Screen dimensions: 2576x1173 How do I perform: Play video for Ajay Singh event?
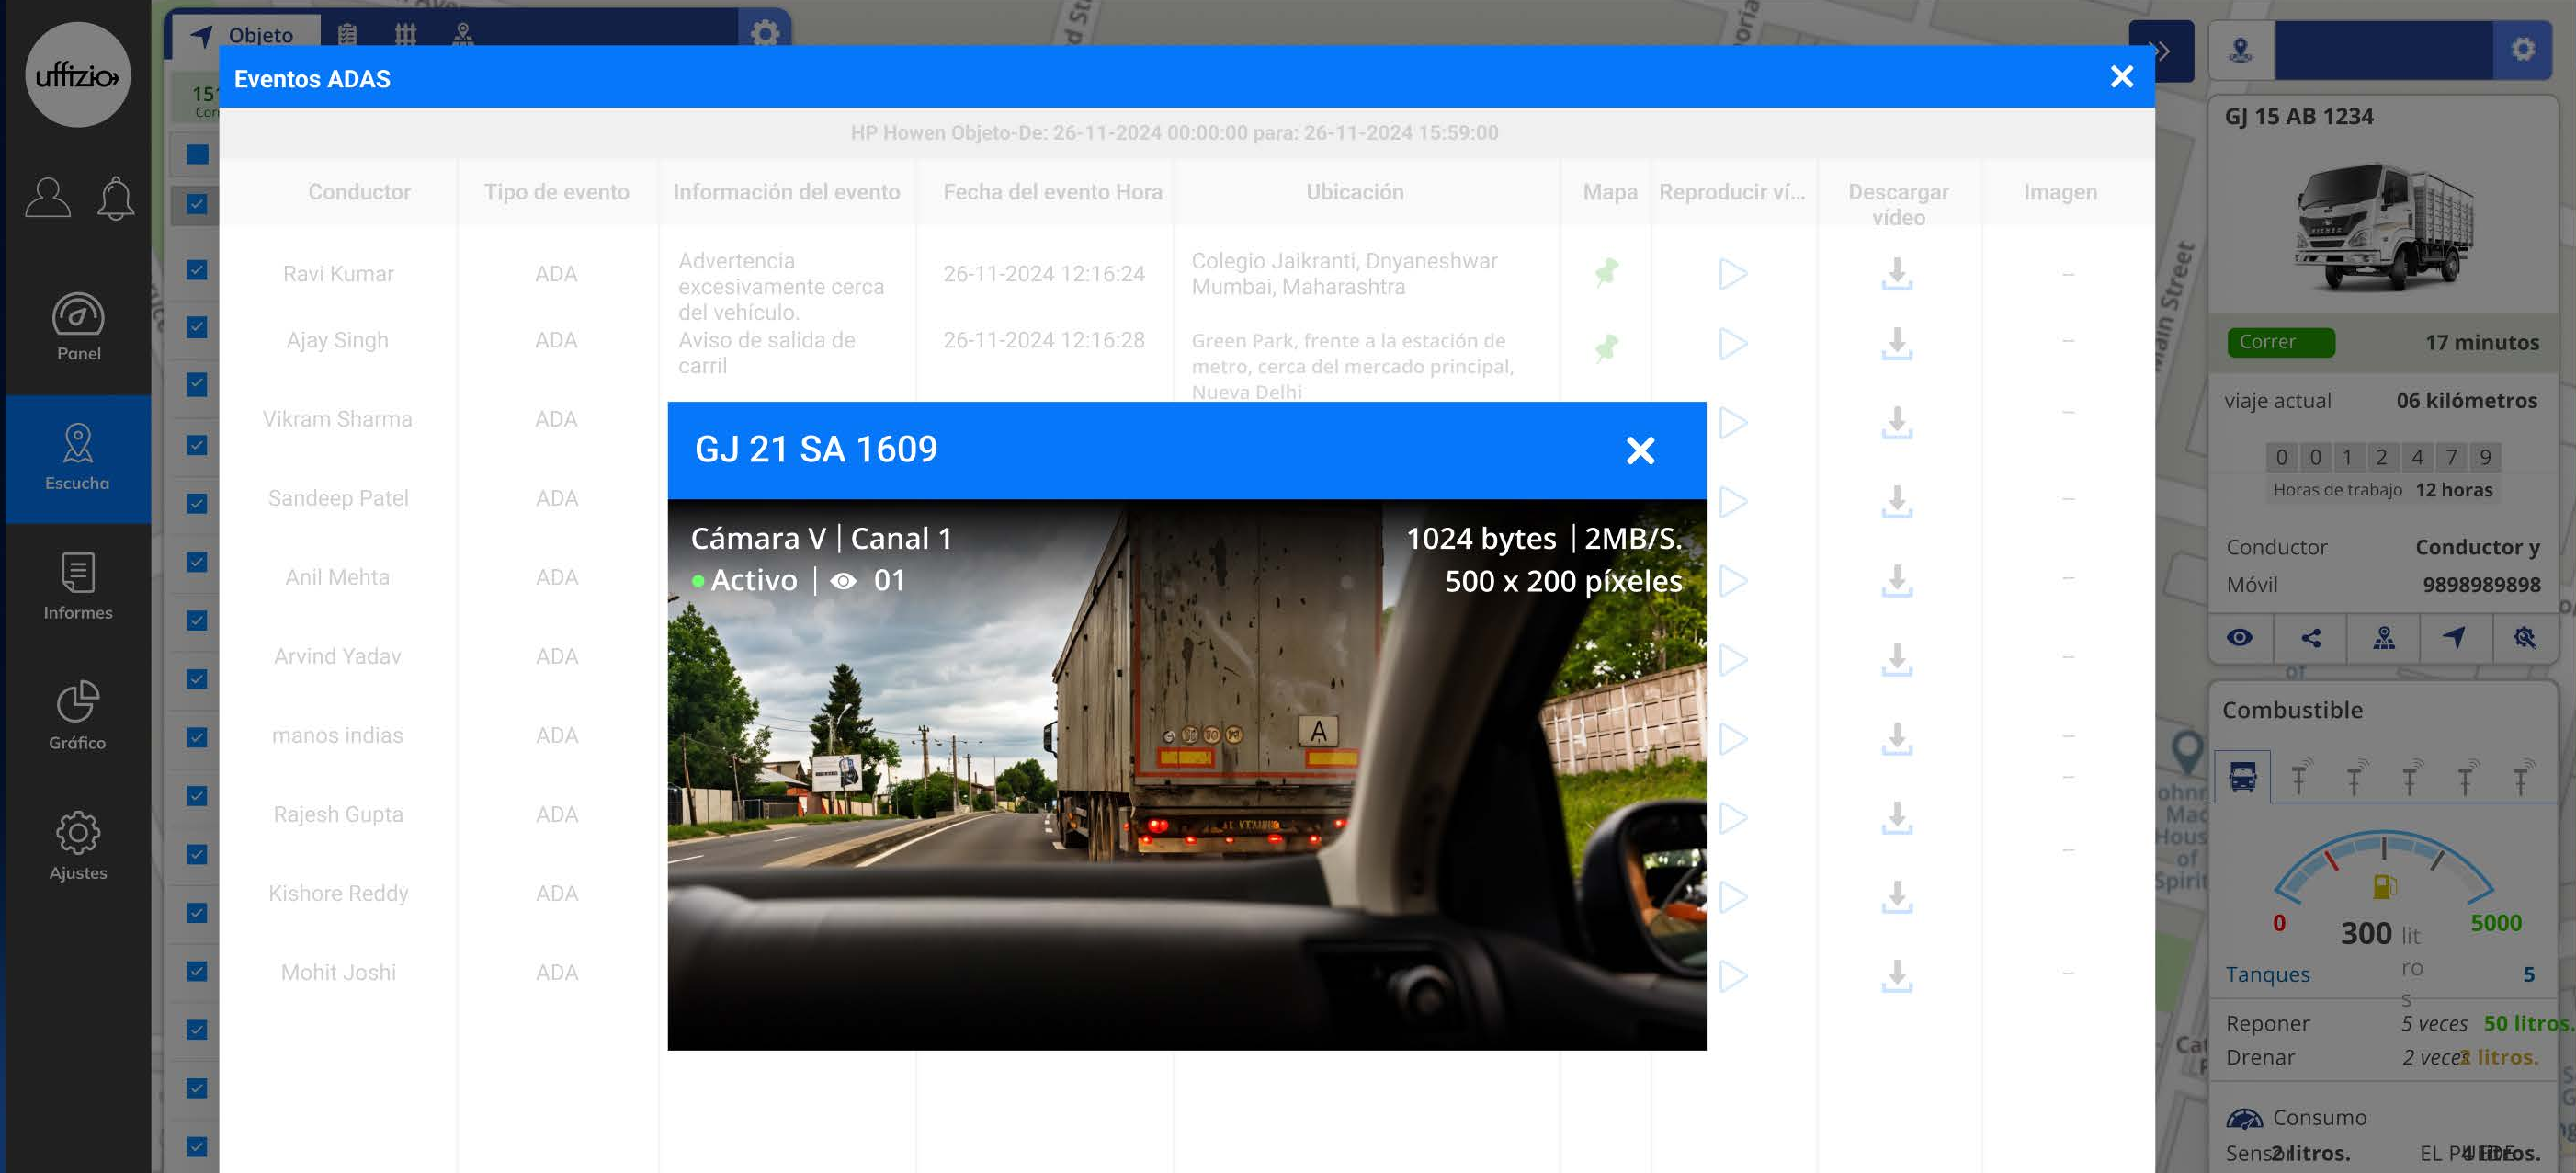click(1733, 344)
